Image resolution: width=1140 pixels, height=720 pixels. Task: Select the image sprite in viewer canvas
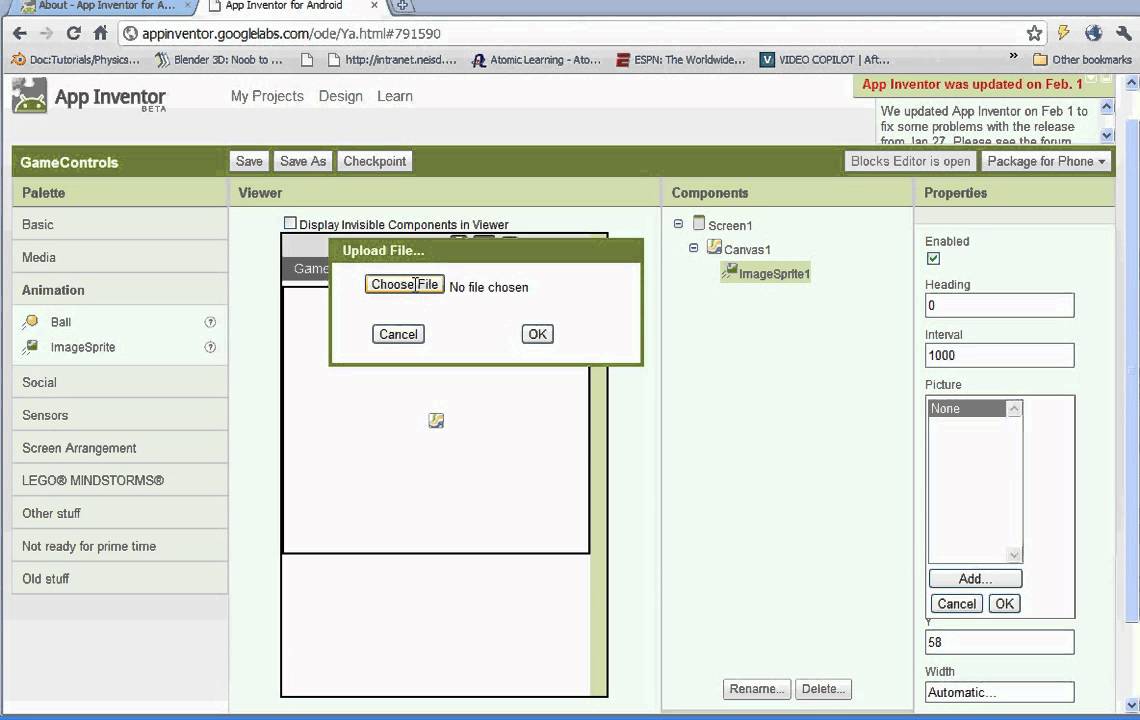point(436,420)
